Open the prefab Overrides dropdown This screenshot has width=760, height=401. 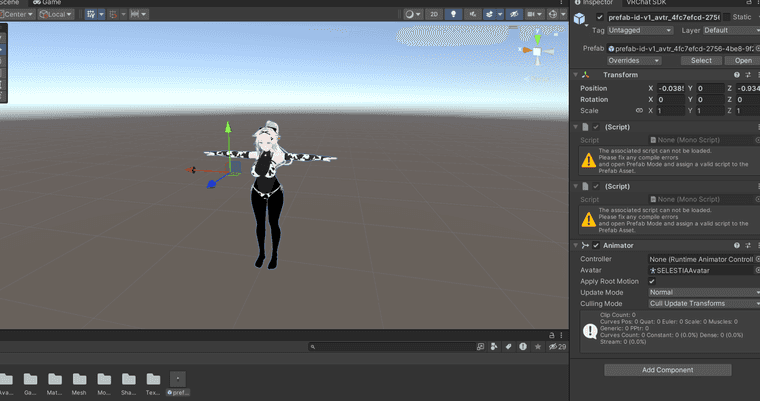634,61
